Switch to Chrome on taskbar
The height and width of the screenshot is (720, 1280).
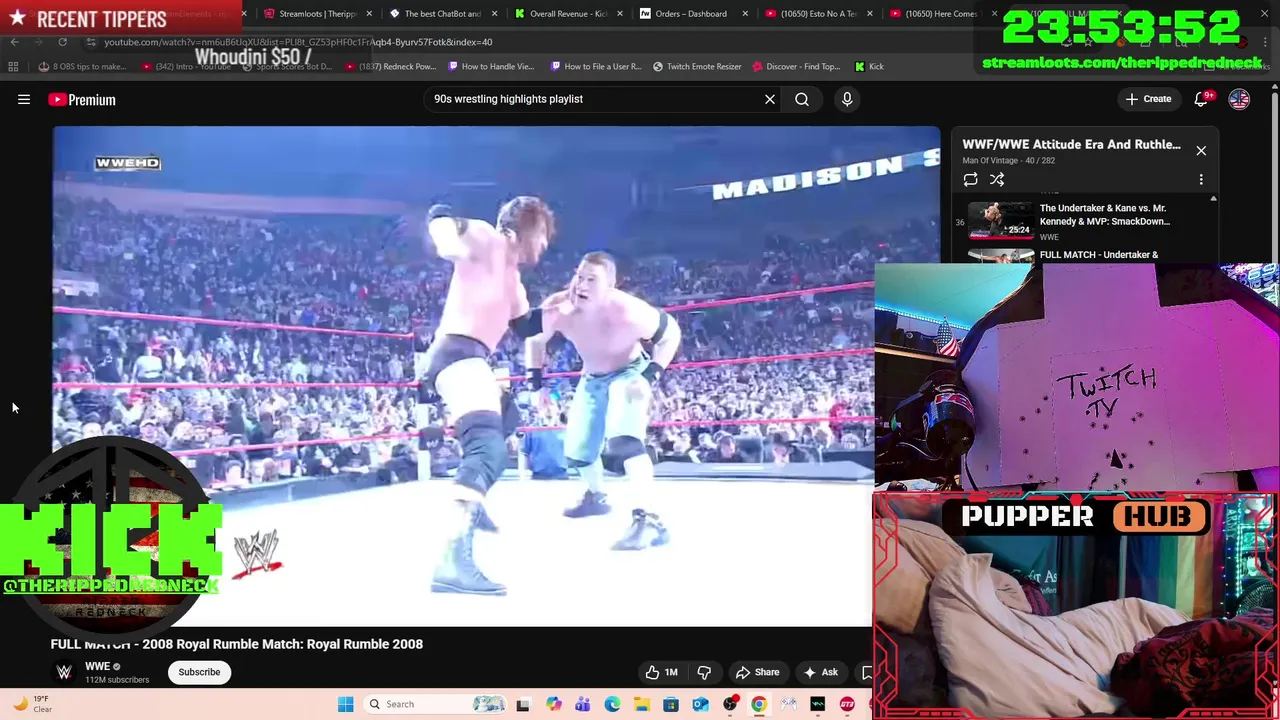759,704
